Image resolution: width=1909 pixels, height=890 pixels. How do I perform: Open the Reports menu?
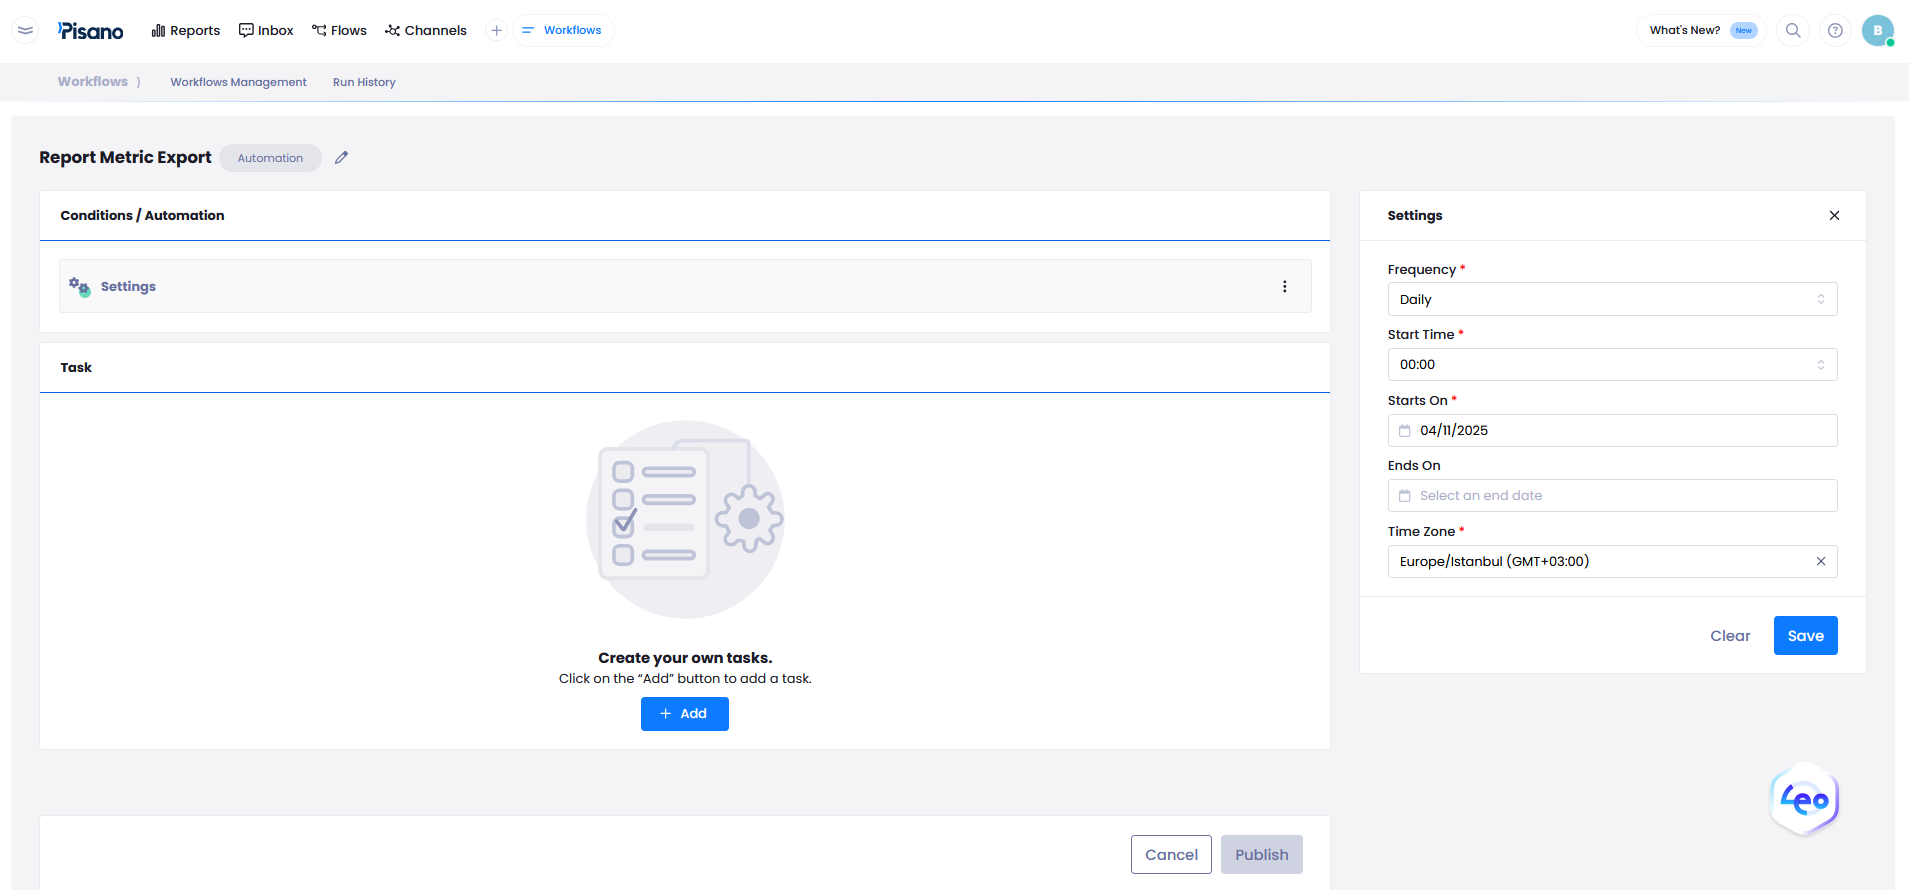186,30
